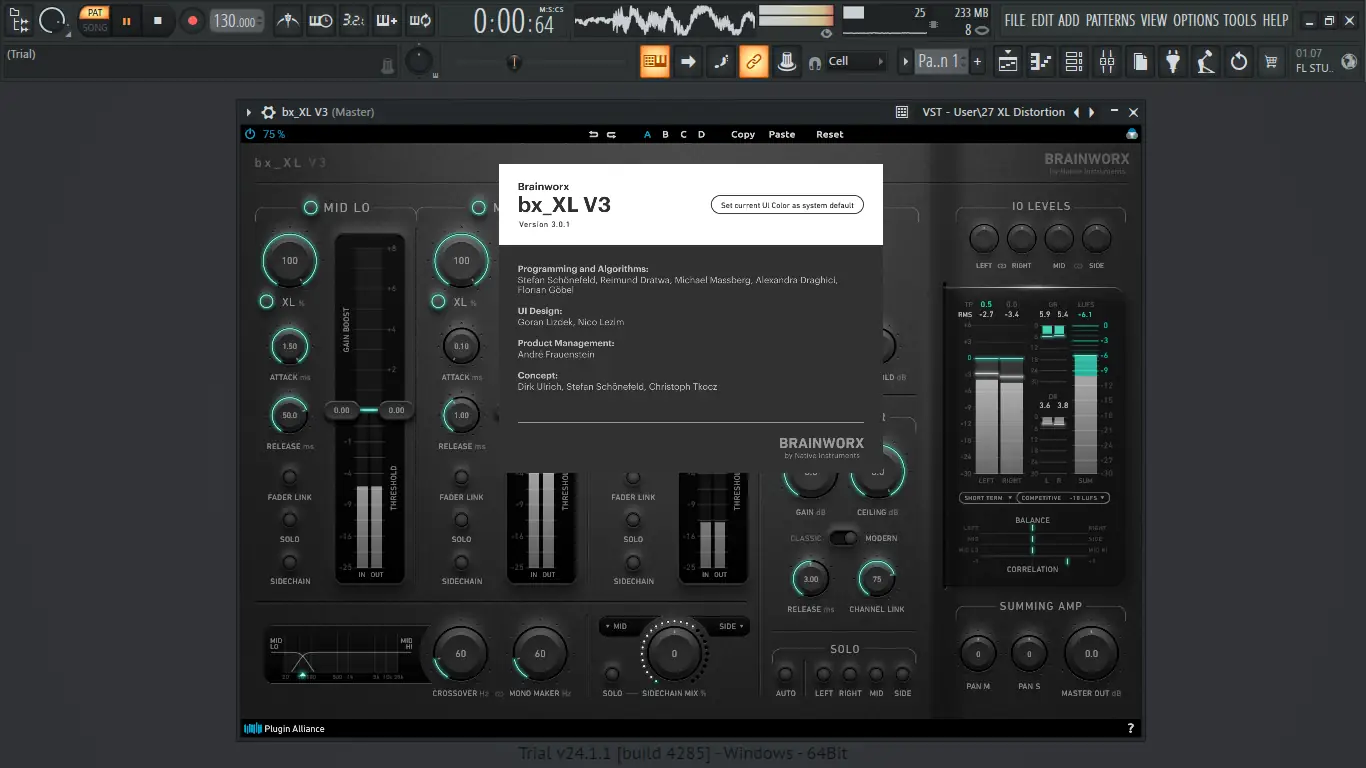Open the SIDE sidechain source dropdown

click(x=730, y=626)
